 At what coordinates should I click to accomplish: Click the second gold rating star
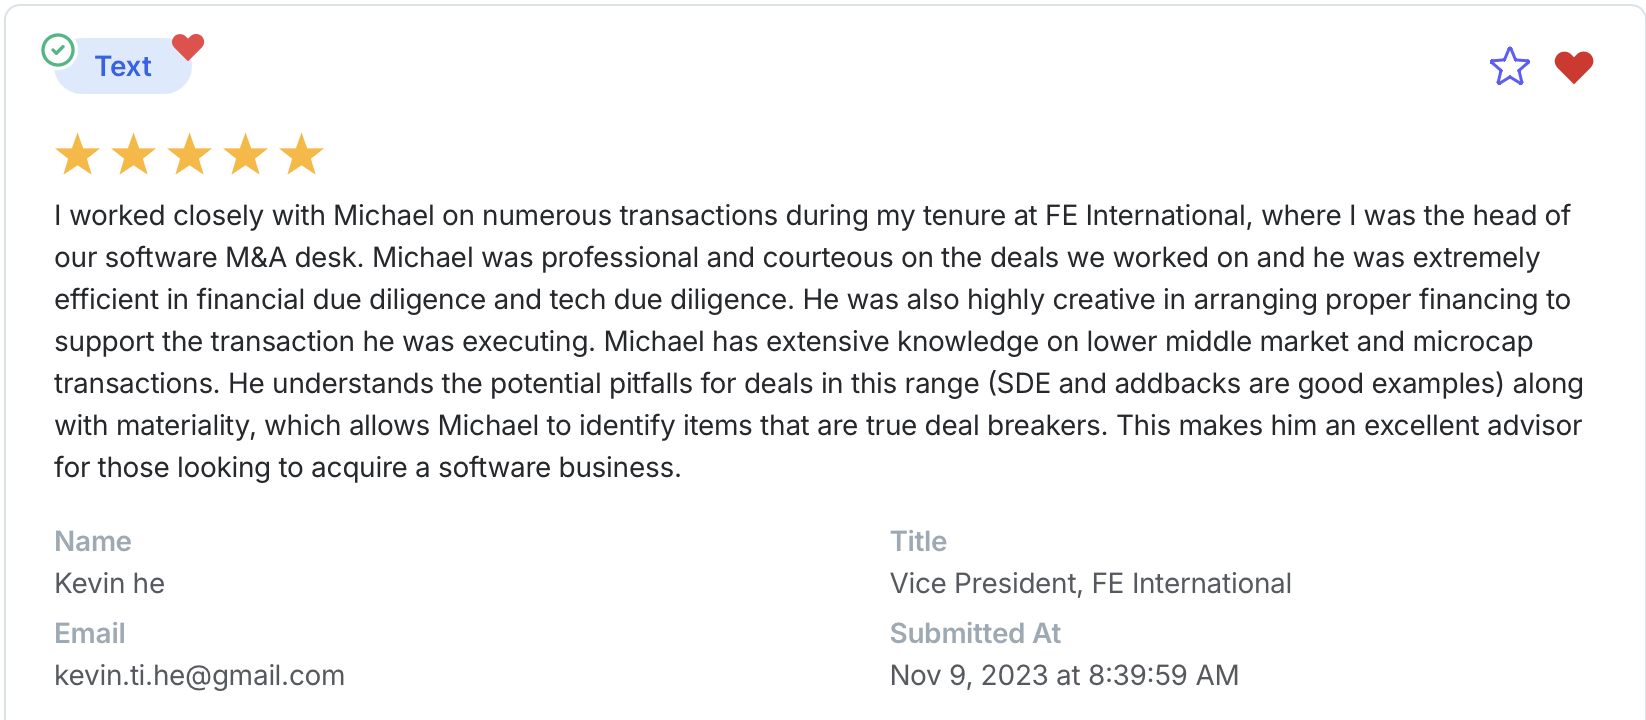[x=133, y=156]
